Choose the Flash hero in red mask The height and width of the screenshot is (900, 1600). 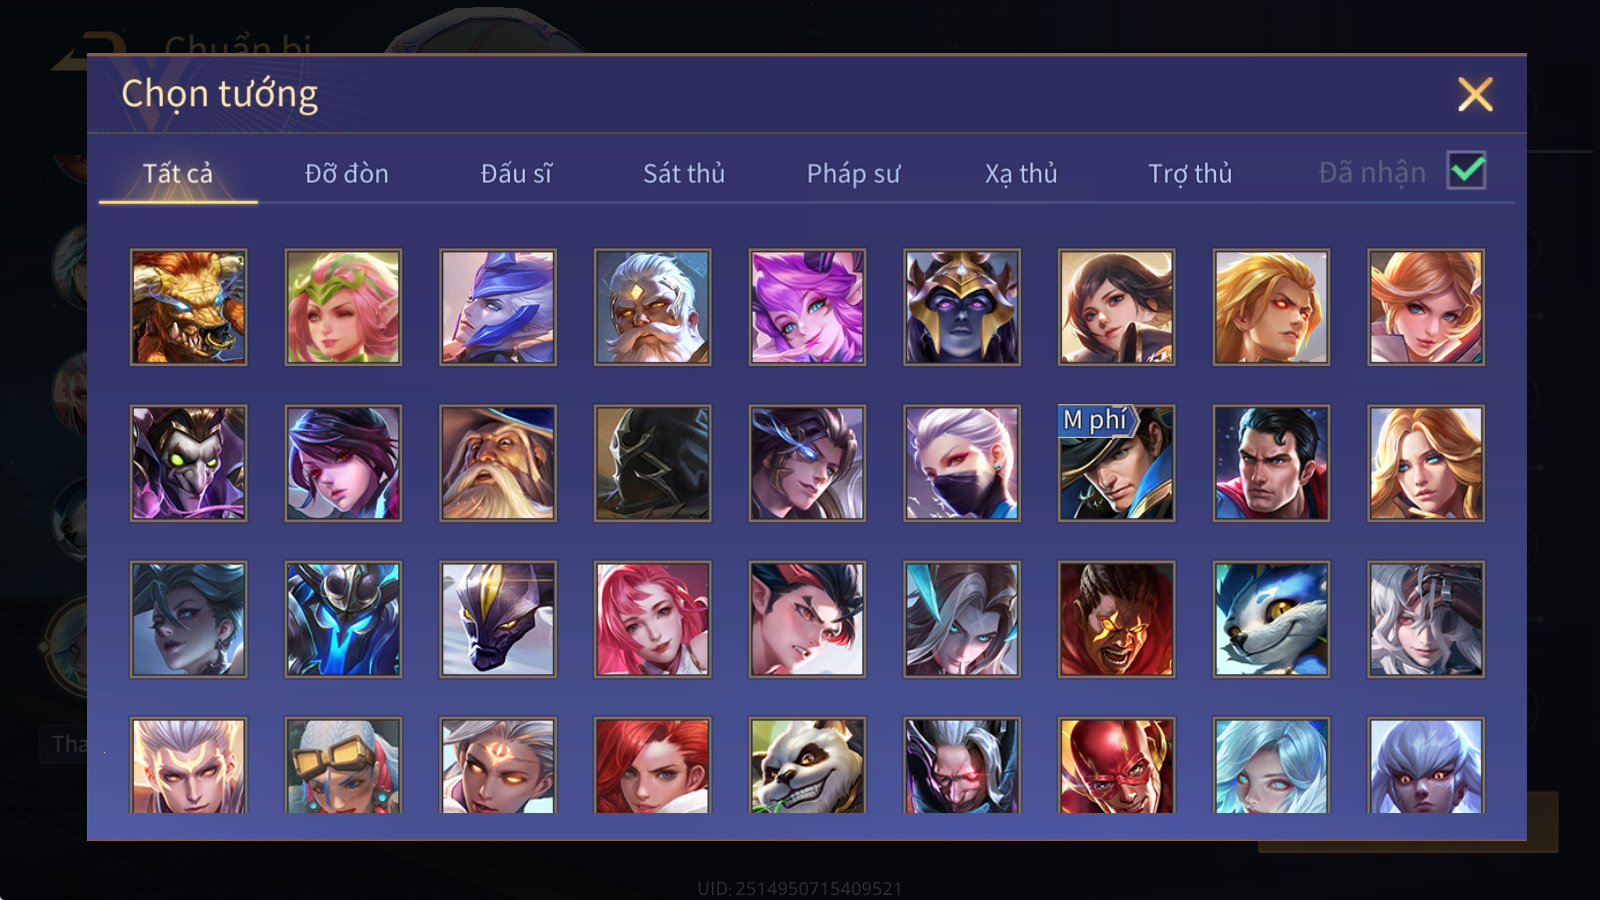coord(1116,765)
